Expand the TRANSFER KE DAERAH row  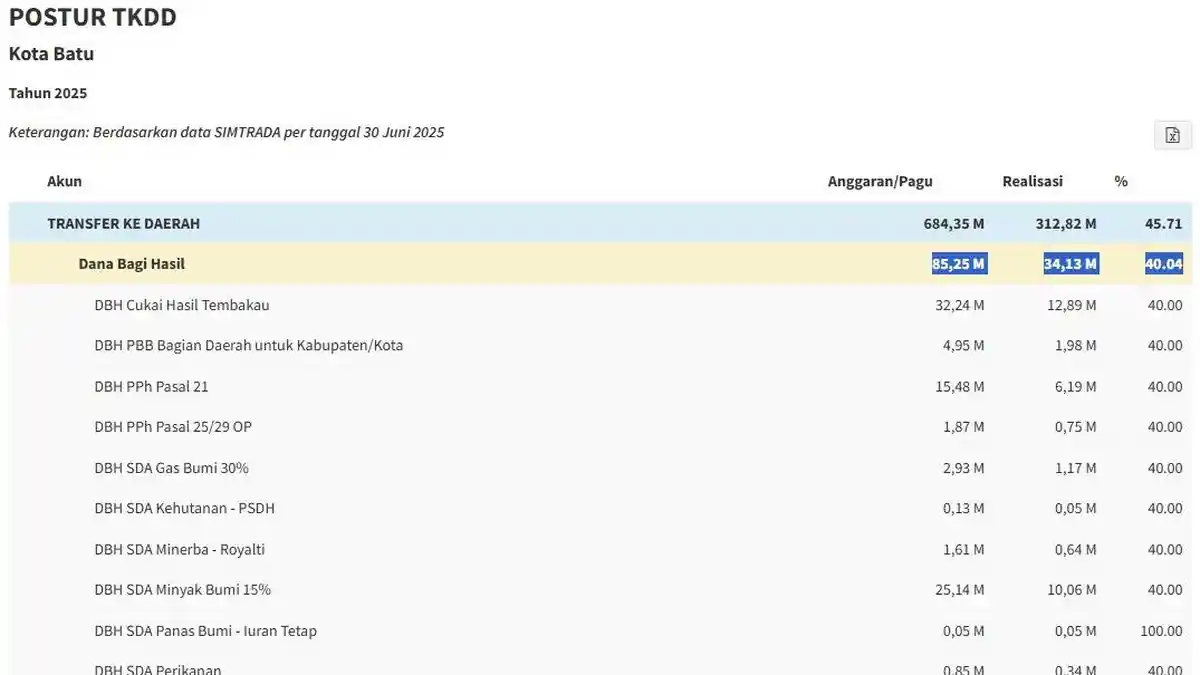600,223
